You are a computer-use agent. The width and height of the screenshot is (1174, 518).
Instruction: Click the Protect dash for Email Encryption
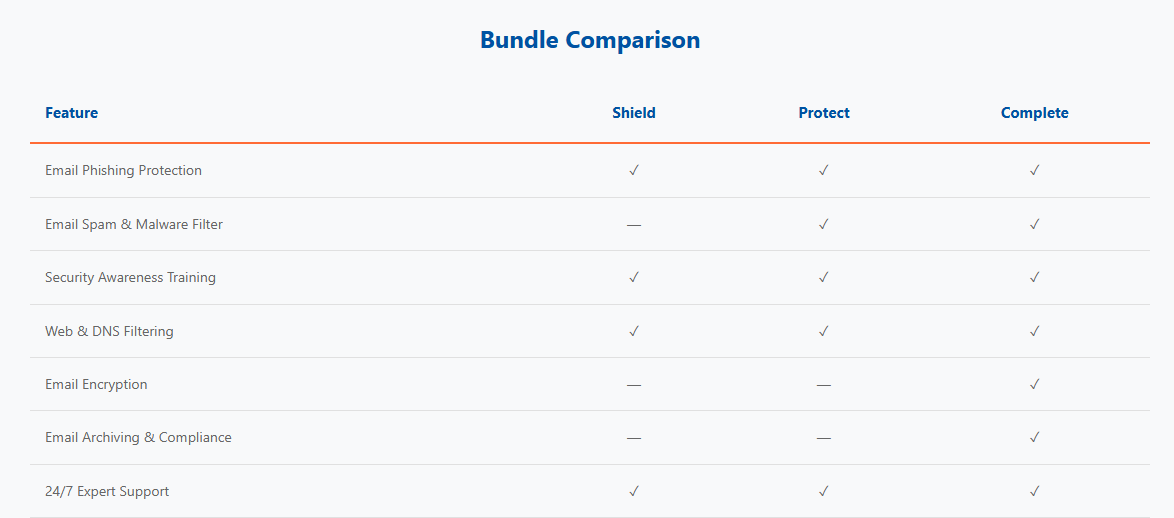click(x=824, y=384)
